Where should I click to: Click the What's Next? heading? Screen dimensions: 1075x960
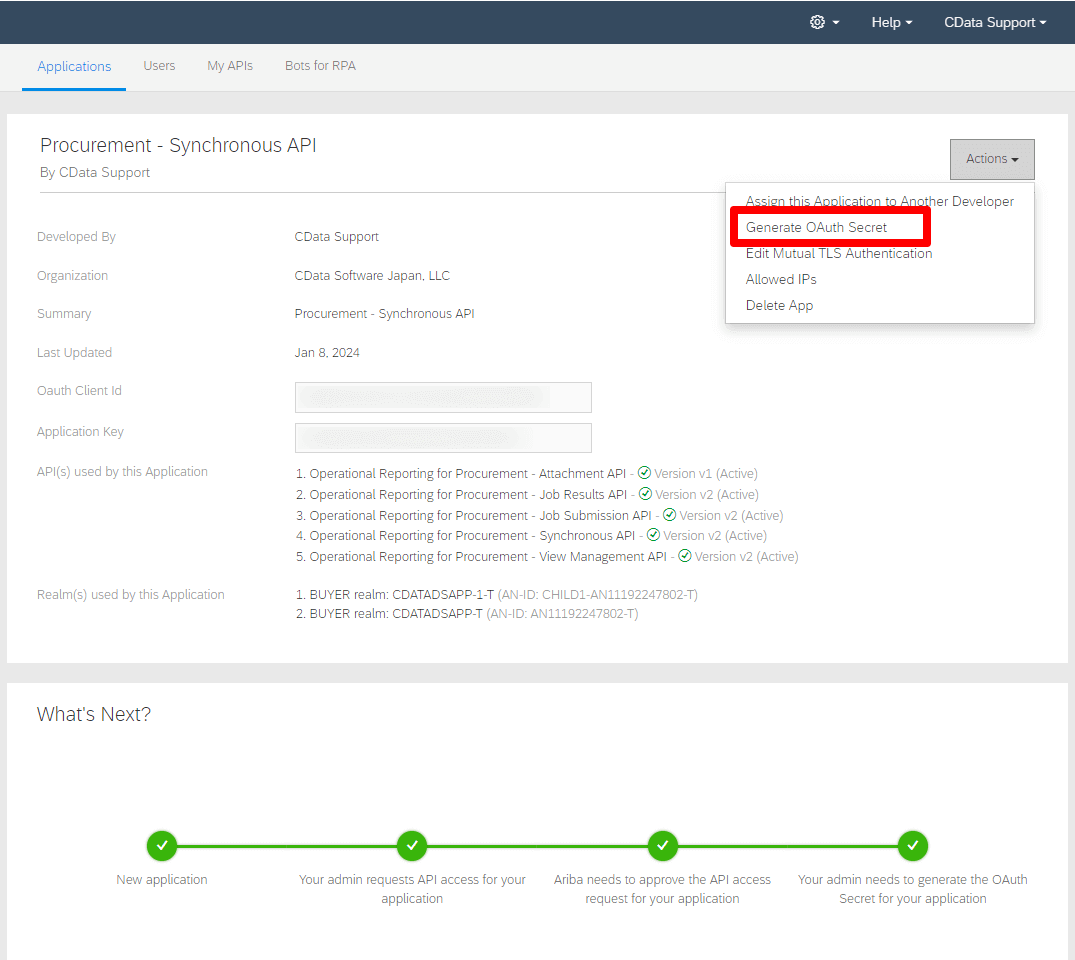point(94,715)
